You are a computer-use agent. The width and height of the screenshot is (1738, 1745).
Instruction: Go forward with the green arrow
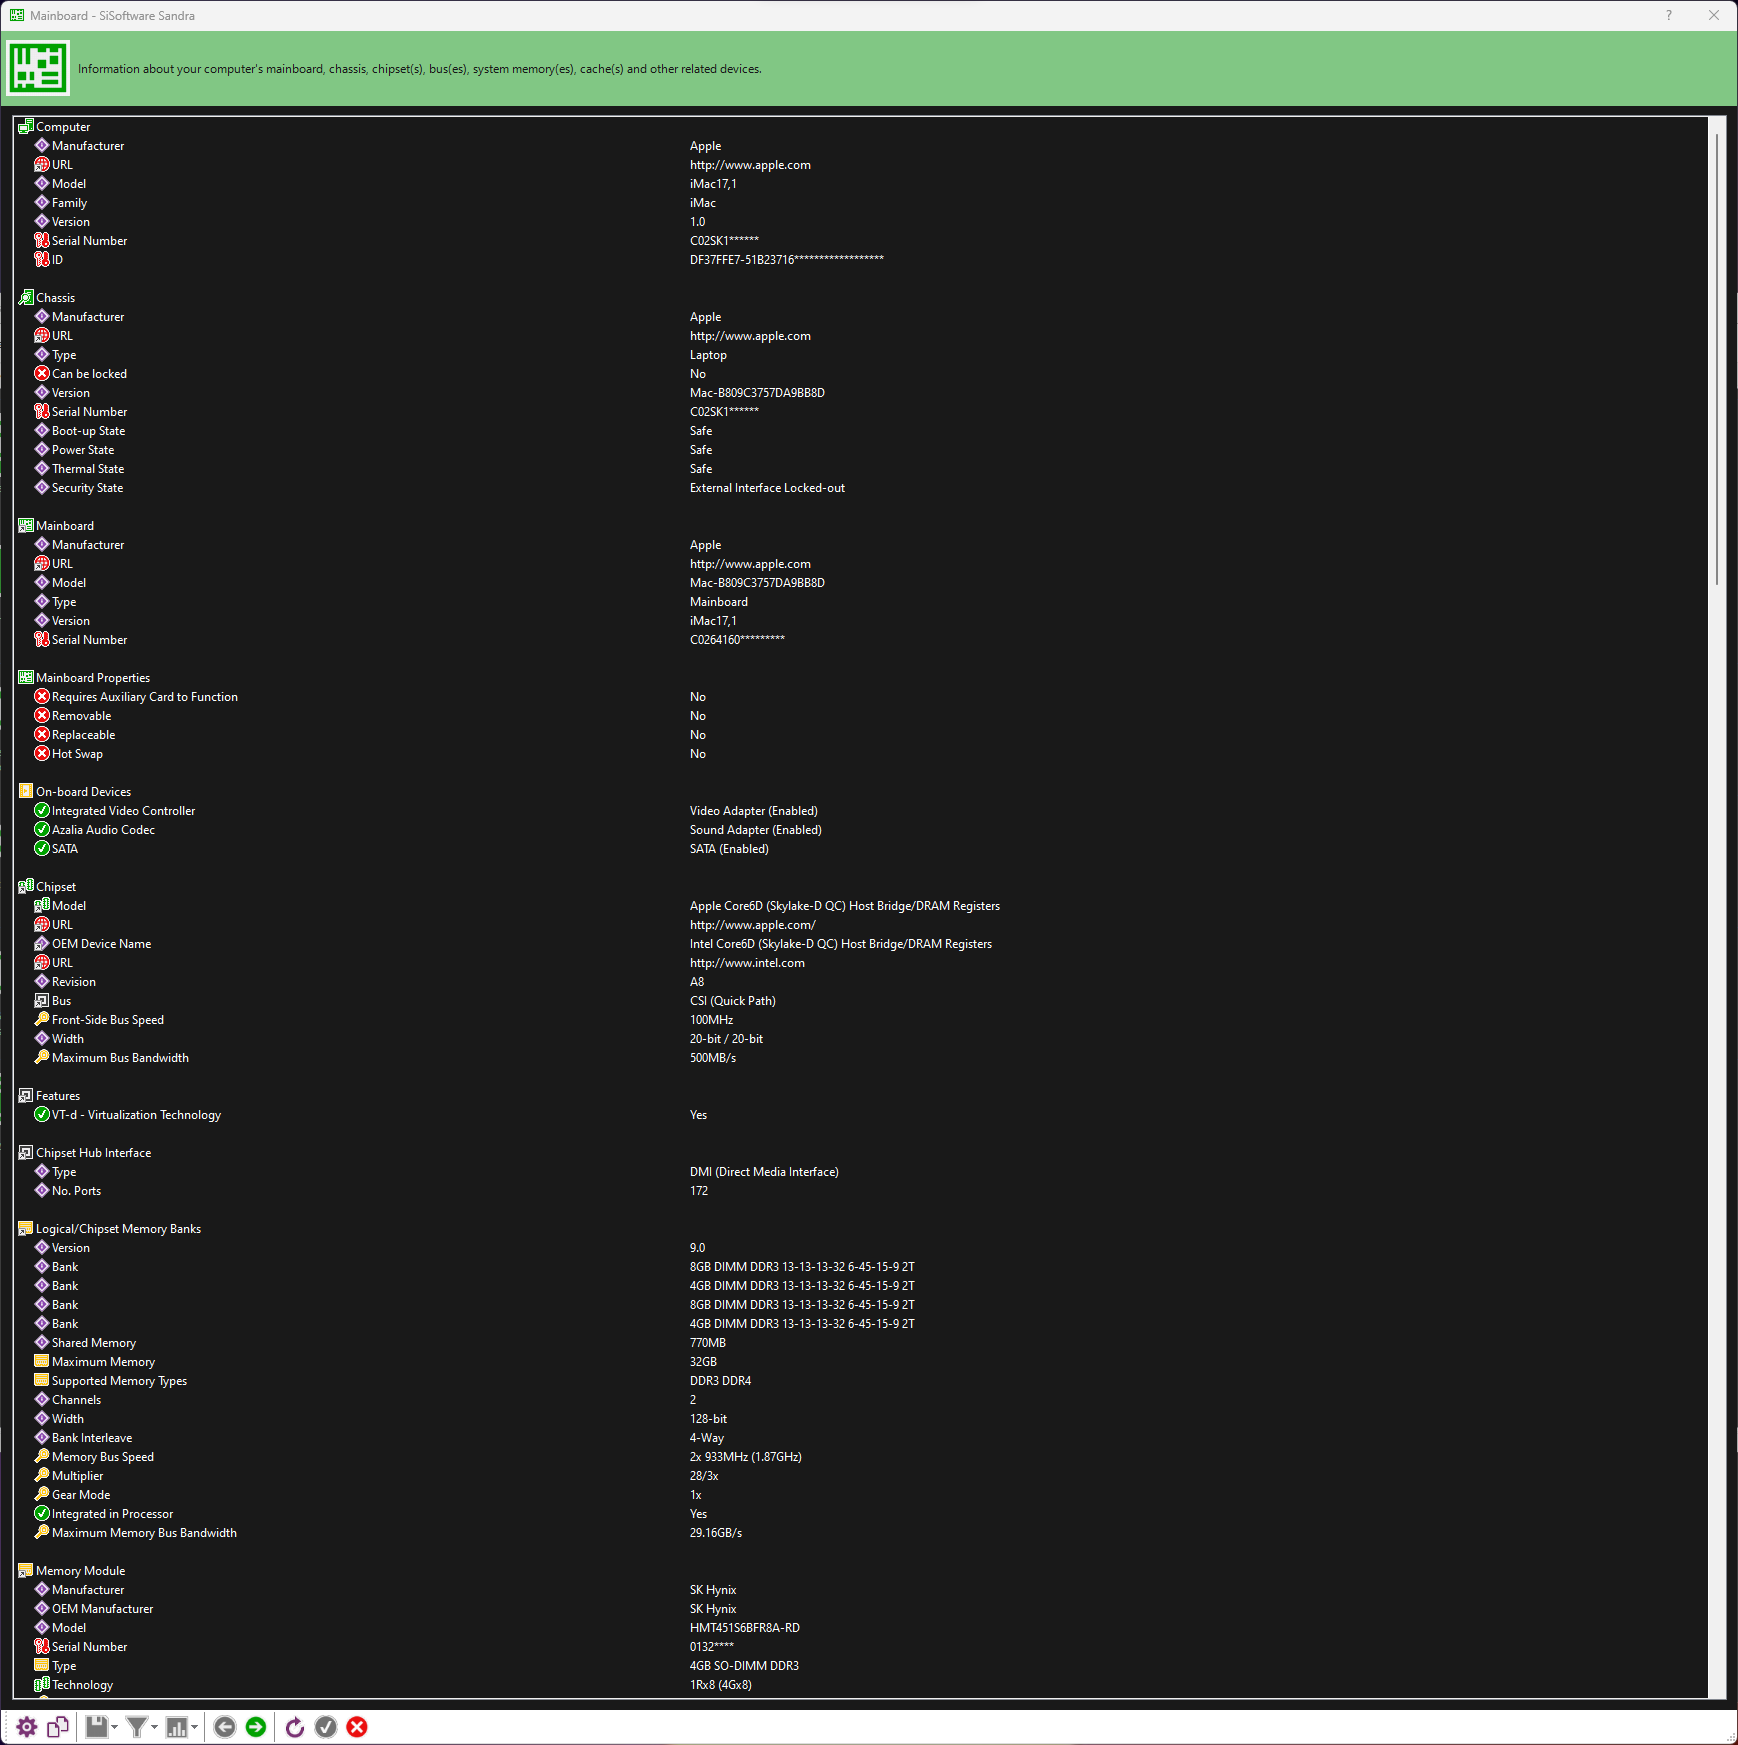pyautogui.click(x=256, y=1727)
